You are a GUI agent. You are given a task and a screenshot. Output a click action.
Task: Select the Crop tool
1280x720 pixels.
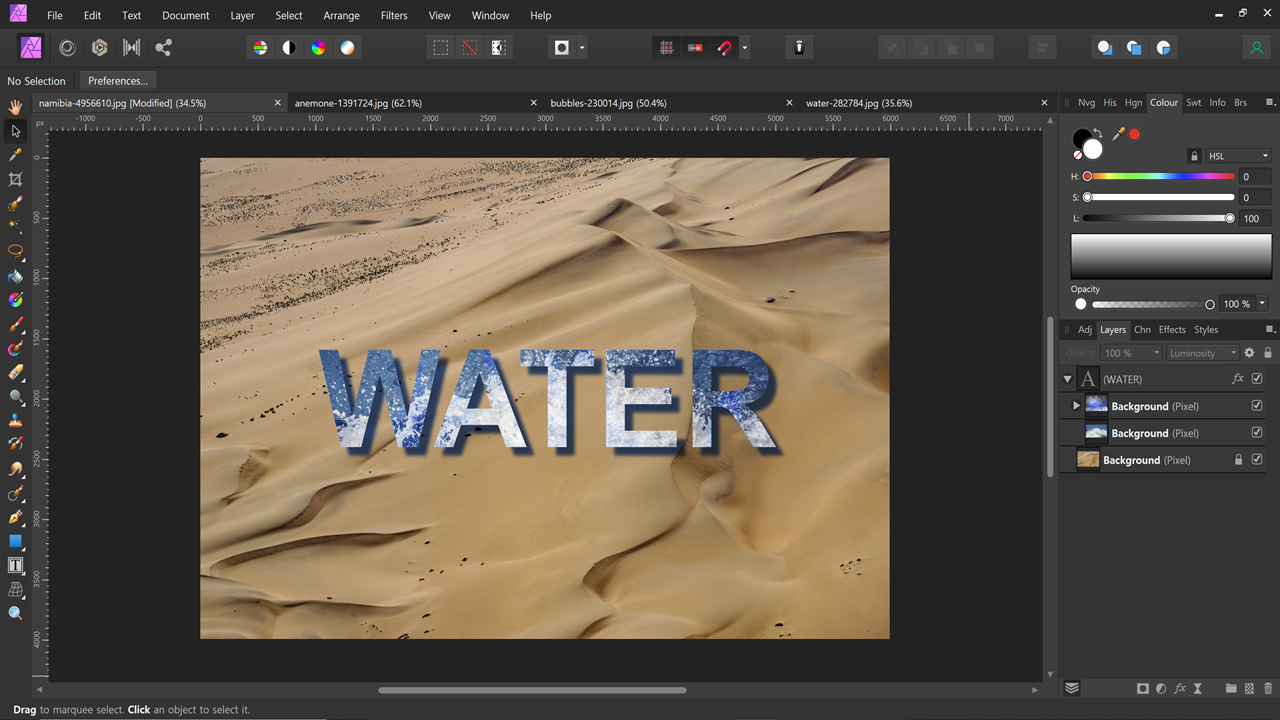pos(15,179)
